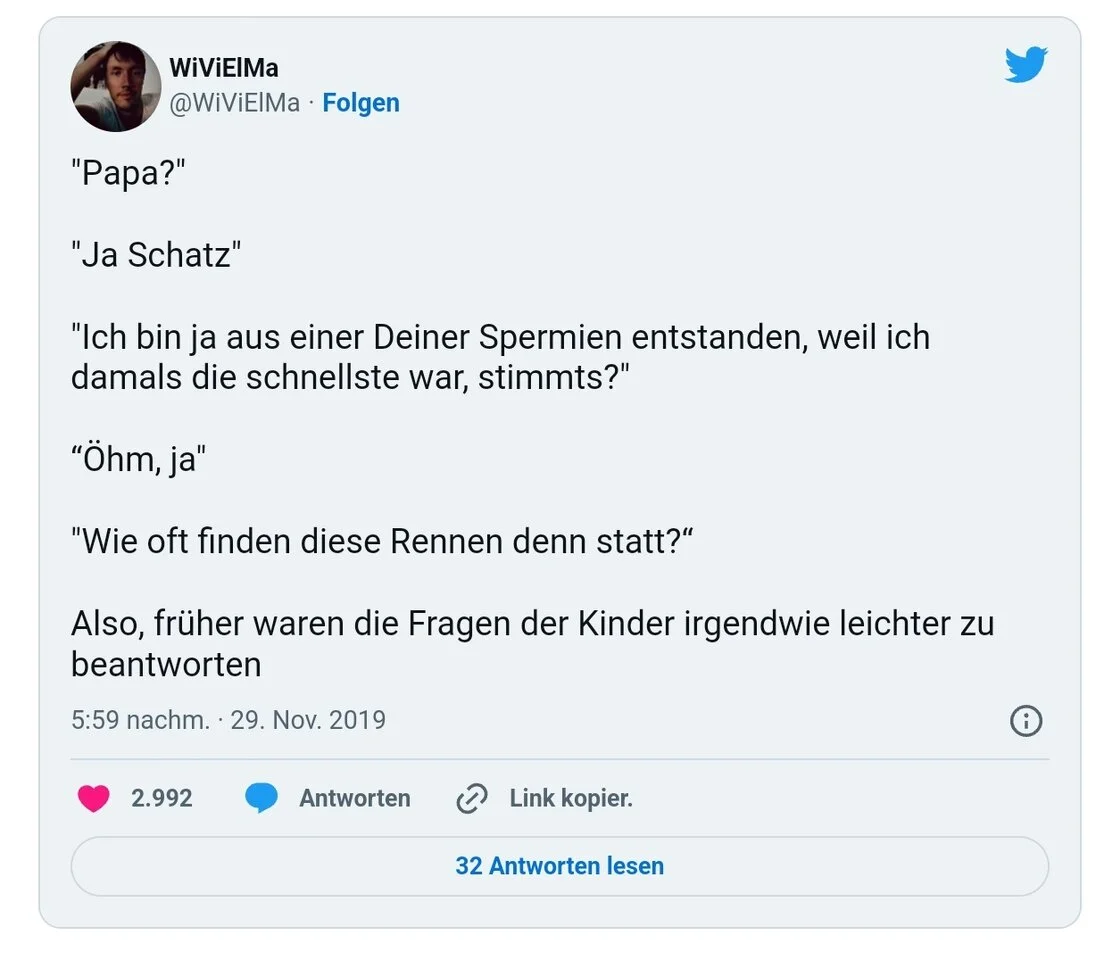Open the tweet info circle icon
The width and height of the screenshot is (1104, 960).
pos(1026,720)
